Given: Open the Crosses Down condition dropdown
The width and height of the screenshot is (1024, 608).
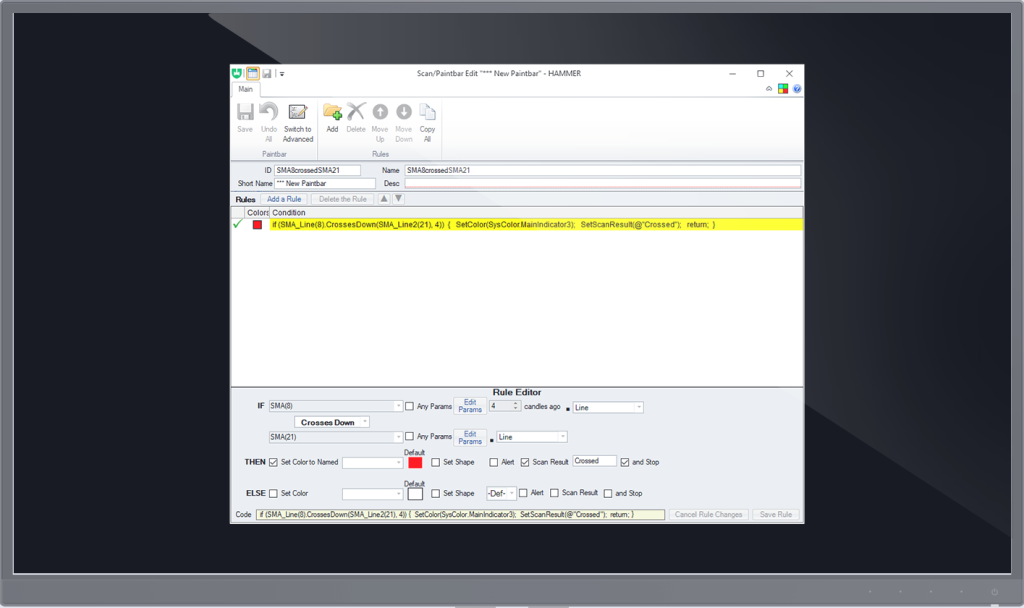Looking at the screenshot, I should coord(364,423).
